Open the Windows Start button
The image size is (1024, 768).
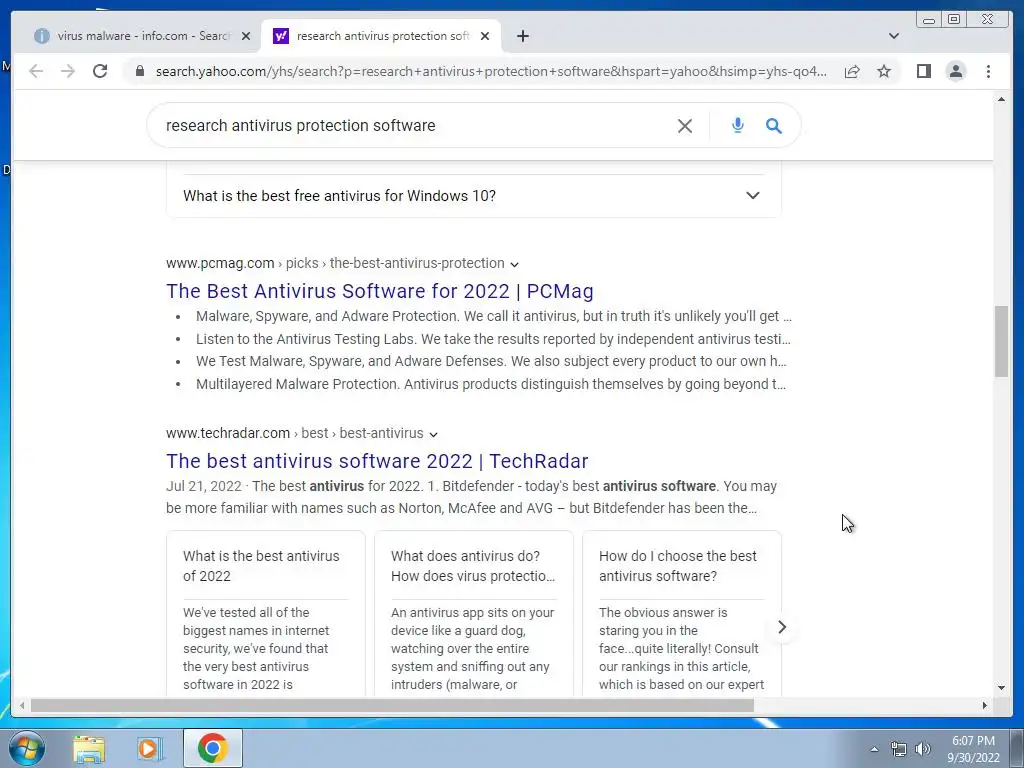pos(27,748)
